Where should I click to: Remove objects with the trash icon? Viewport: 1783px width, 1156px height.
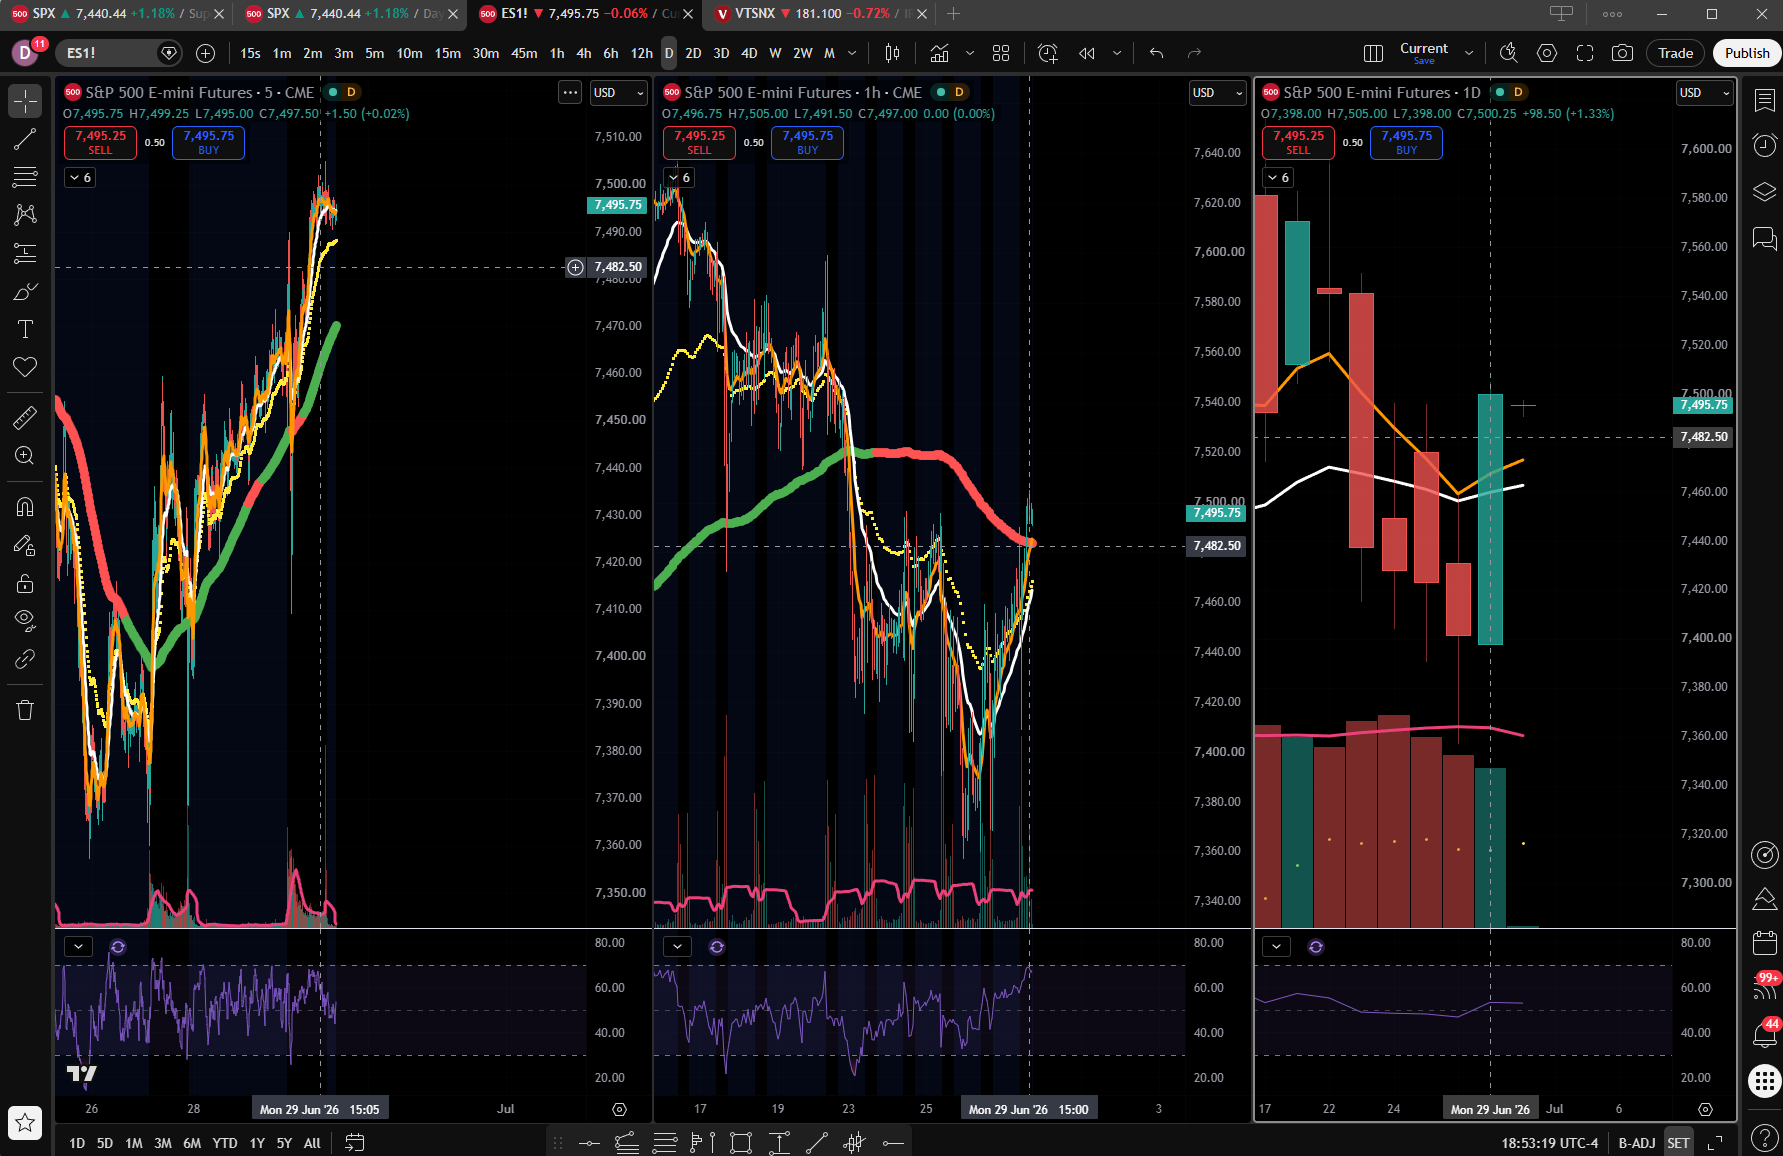click(x=25, y=710)
